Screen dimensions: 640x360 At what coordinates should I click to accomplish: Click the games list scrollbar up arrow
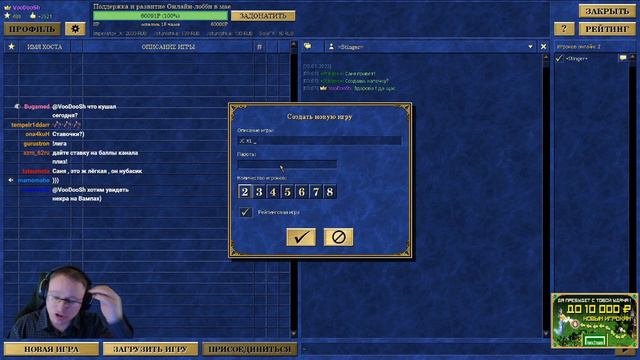click(x=293, y=44)
